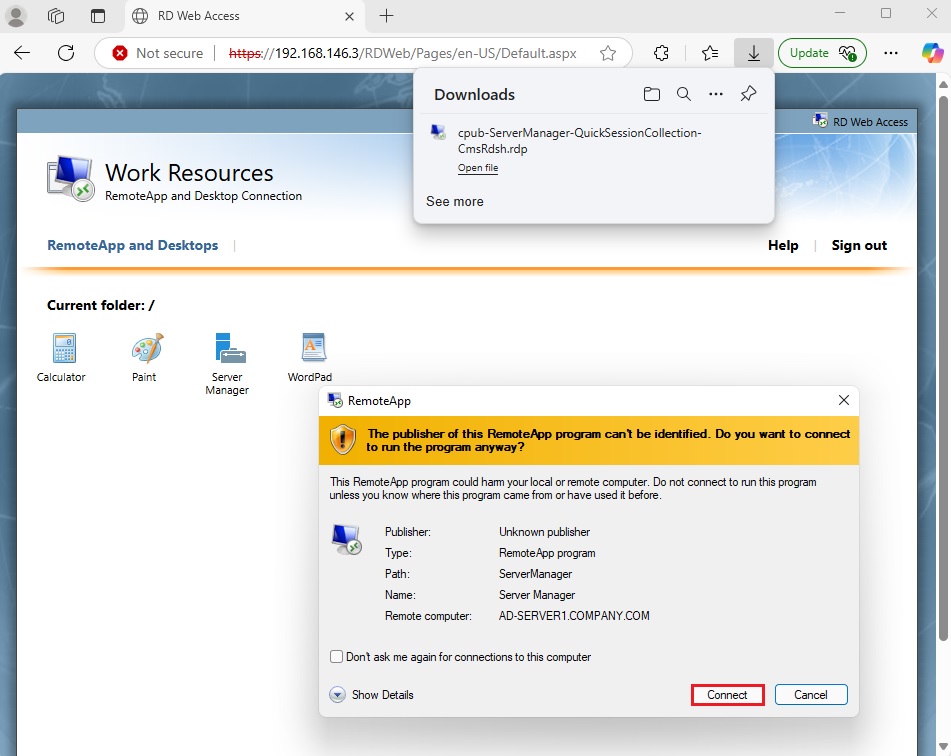Enable the Don't ask me again checkbox
The height and width of the screenshot is (756, 951).
tap(336, 657)
